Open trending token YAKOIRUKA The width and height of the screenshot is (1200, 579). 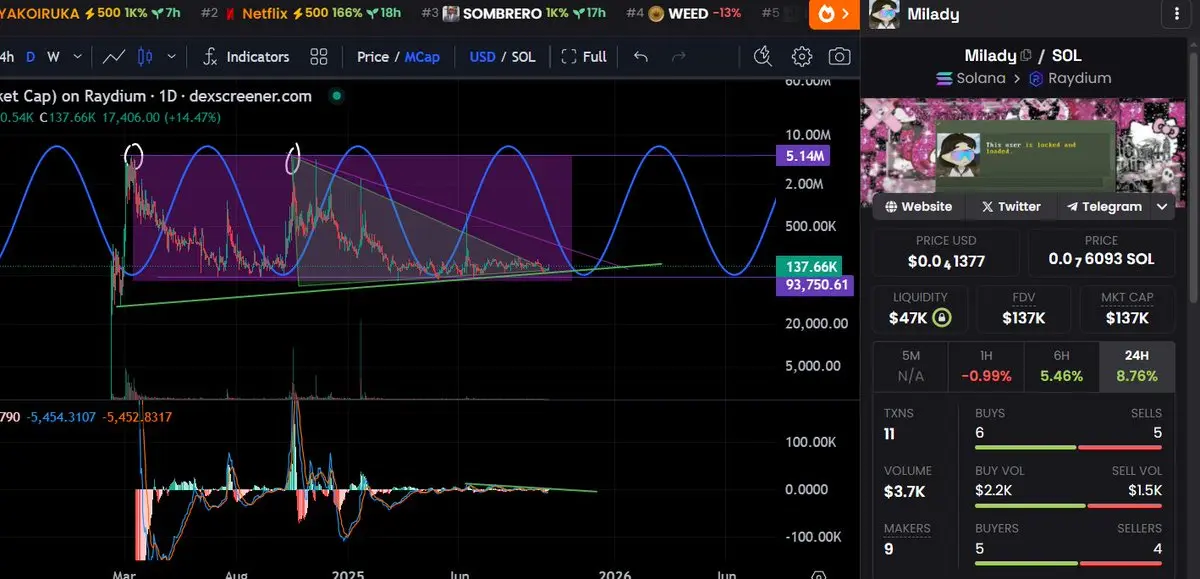(90, 14)
